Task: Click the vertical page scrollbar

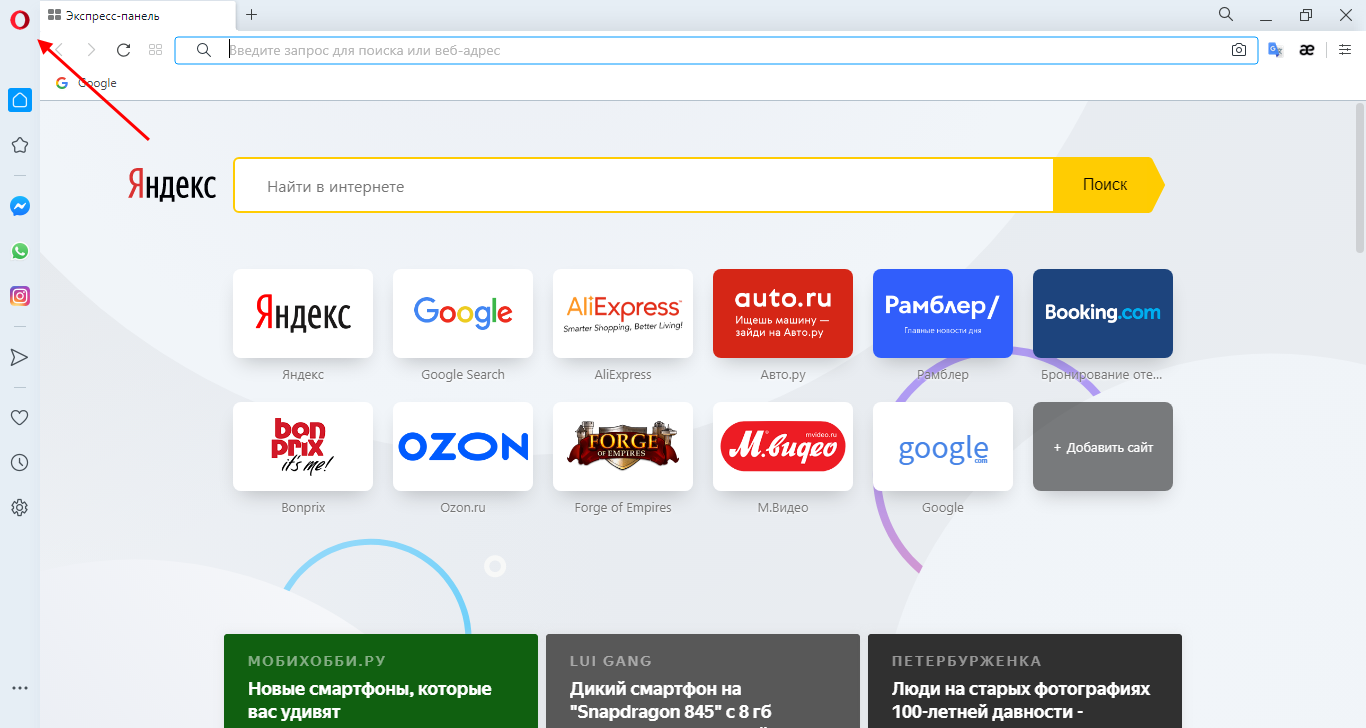Action: [1360, 178]
